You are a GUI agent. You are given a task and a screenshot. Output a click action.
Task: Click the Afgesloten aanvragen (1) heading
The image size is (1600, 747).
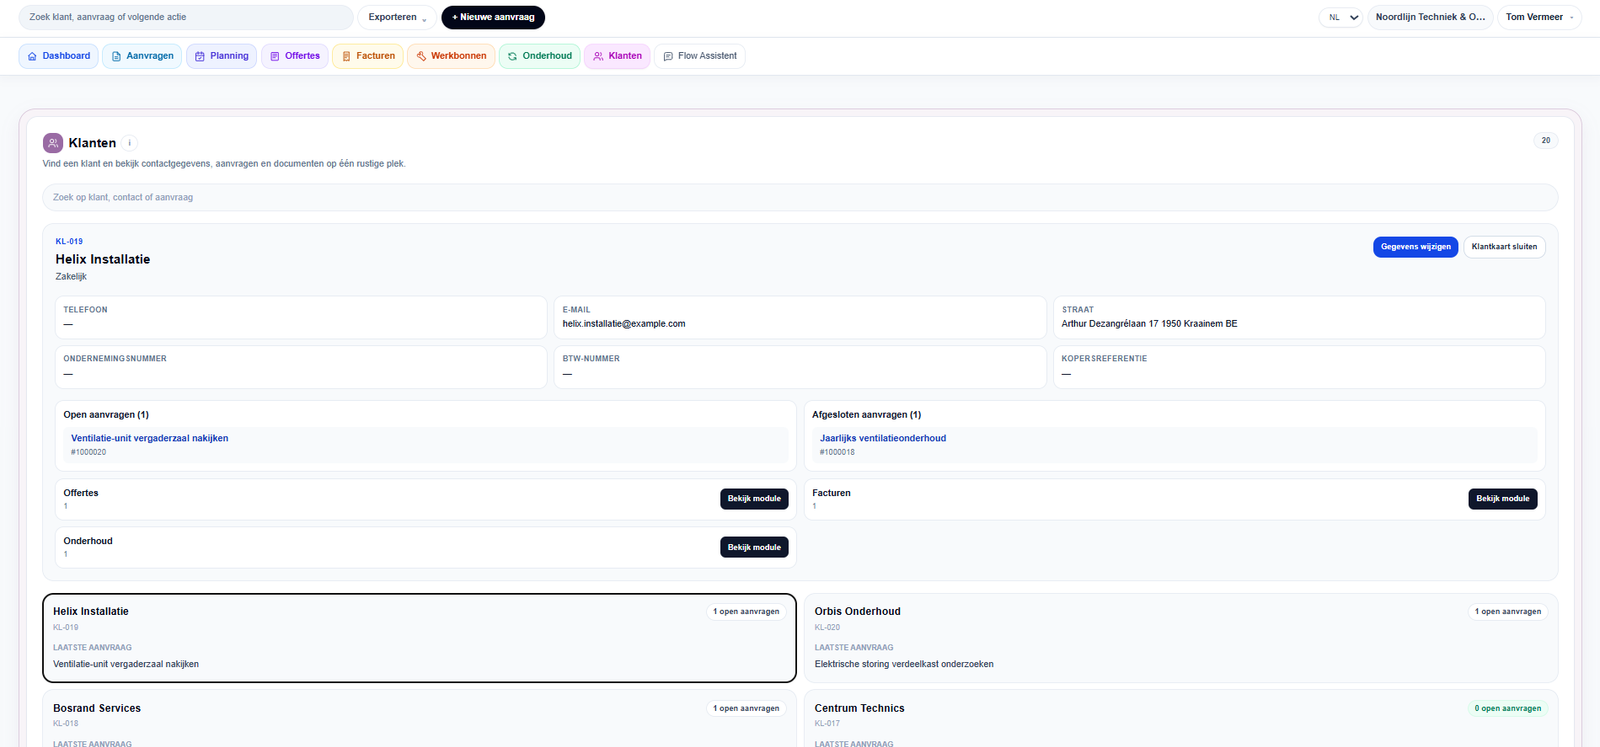867,415
